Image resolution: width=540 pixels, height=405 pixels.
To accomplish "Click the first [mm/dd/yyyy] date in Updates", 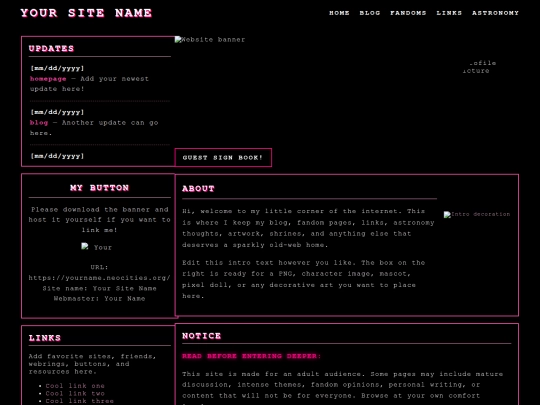I will pyautogui.click(x=57, y=69).
